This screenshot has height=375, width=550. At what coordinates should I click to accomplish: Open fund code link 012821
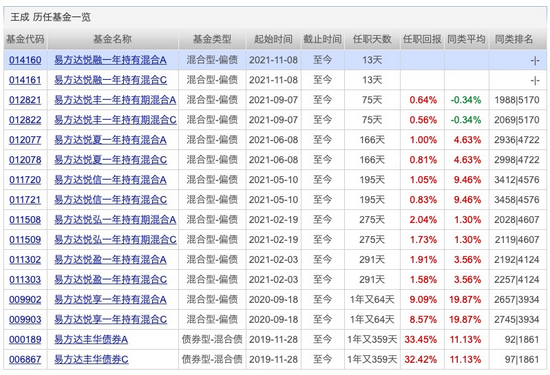[x=25, y=100]
